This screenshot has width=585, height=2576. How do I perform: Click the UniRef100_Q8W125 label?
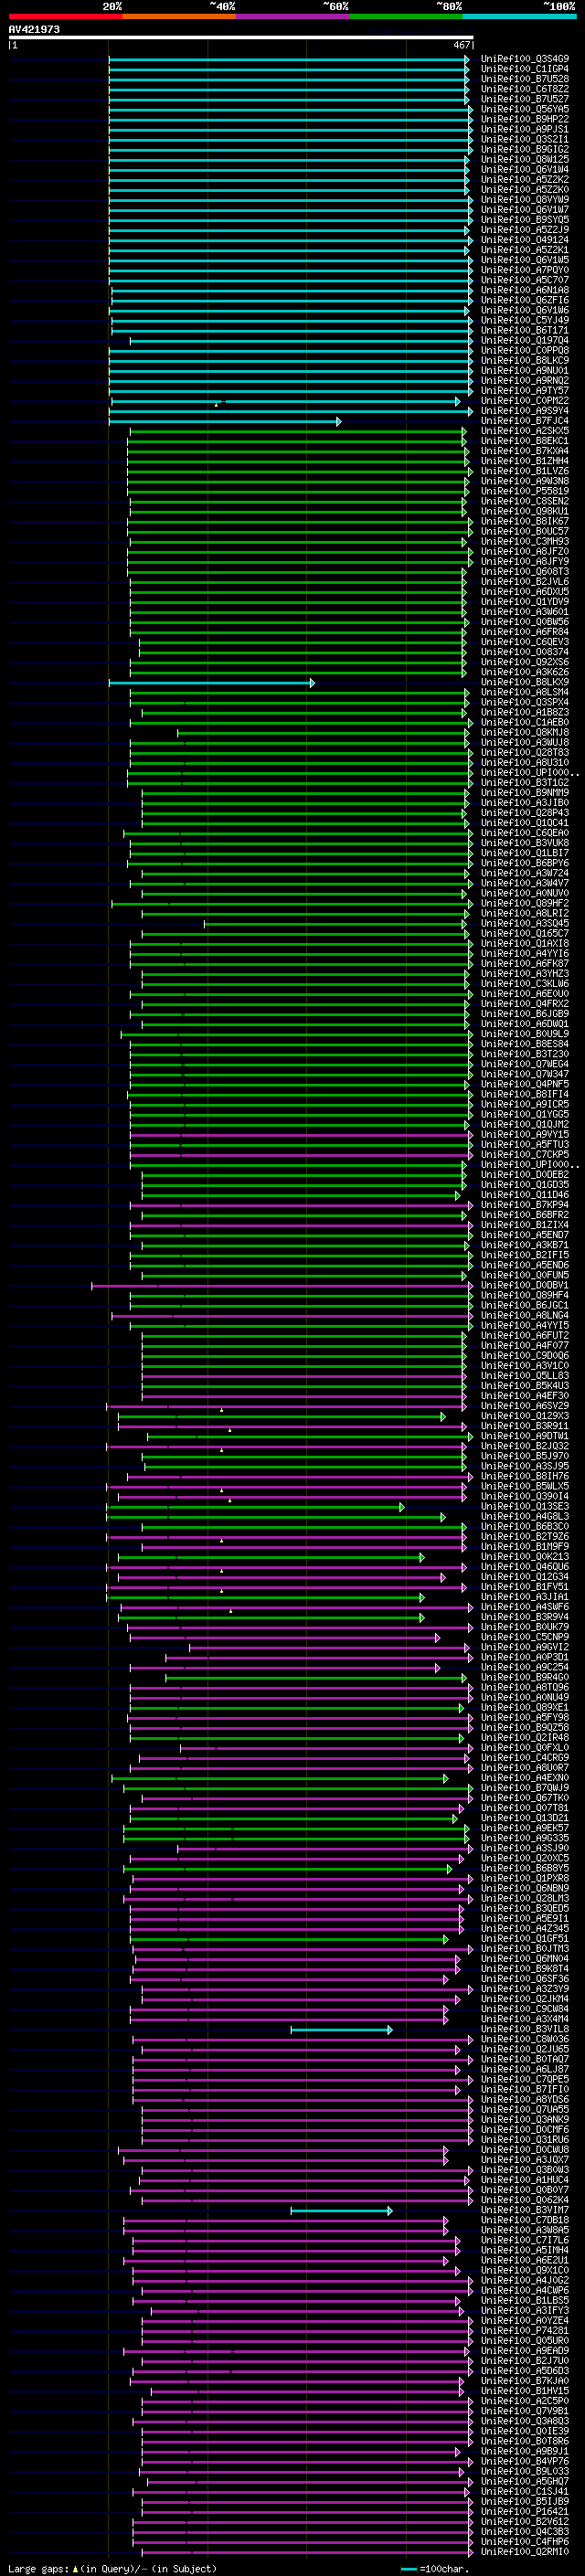[525, 160]
